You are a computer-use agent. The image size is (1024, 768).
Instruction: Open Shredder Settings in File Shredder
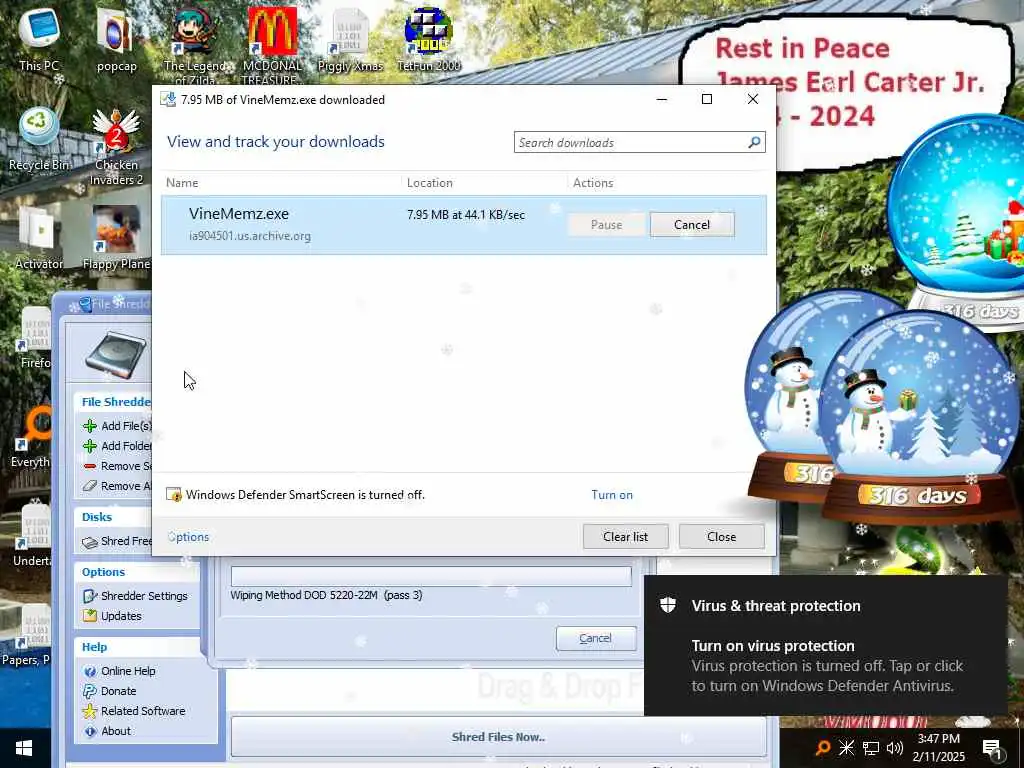[135, 596]
